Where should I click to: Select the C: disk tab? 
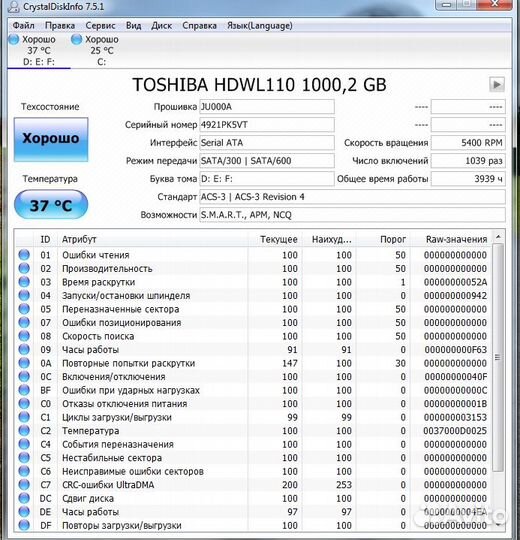coord(96,51)
